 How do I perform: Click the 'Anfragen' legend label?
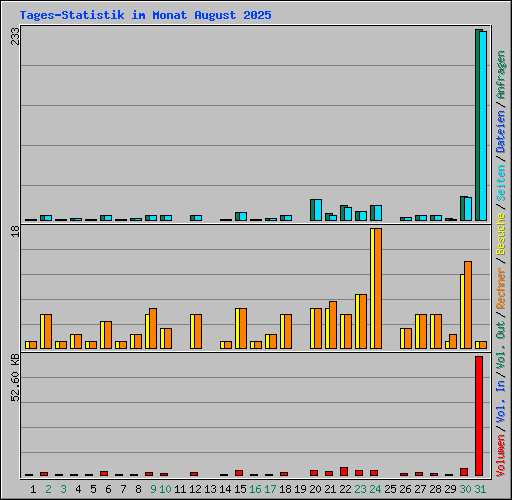[501, 75]
